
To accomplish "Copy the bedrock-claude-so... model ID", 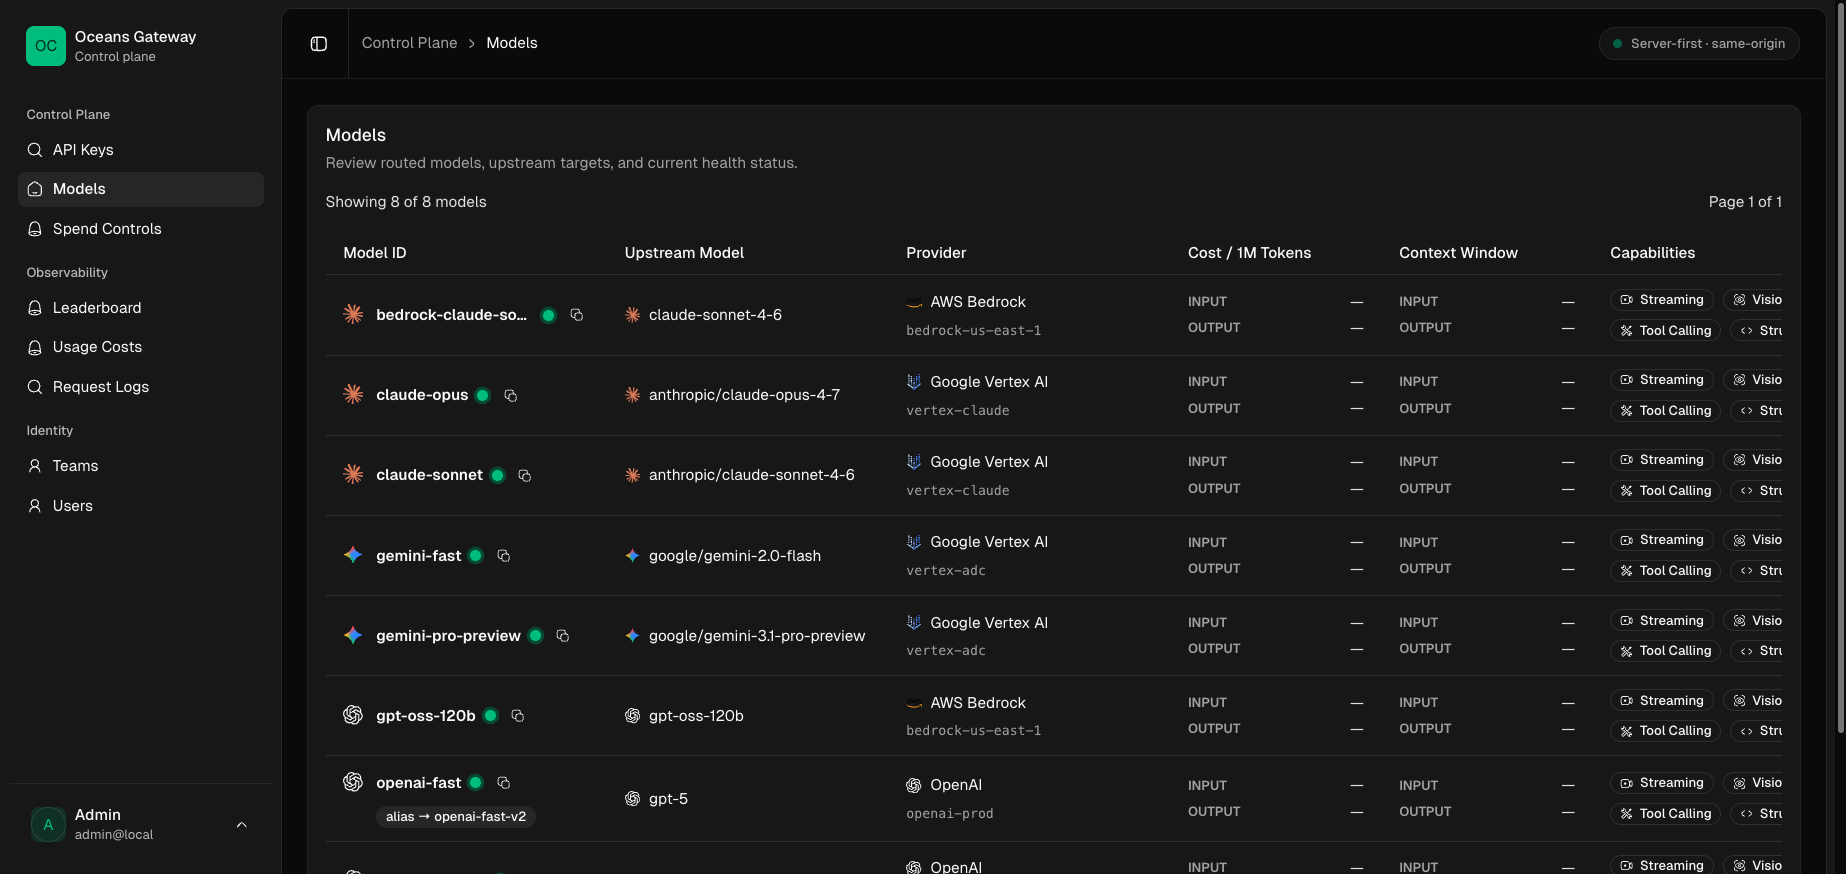I will (x=577, y=315).
